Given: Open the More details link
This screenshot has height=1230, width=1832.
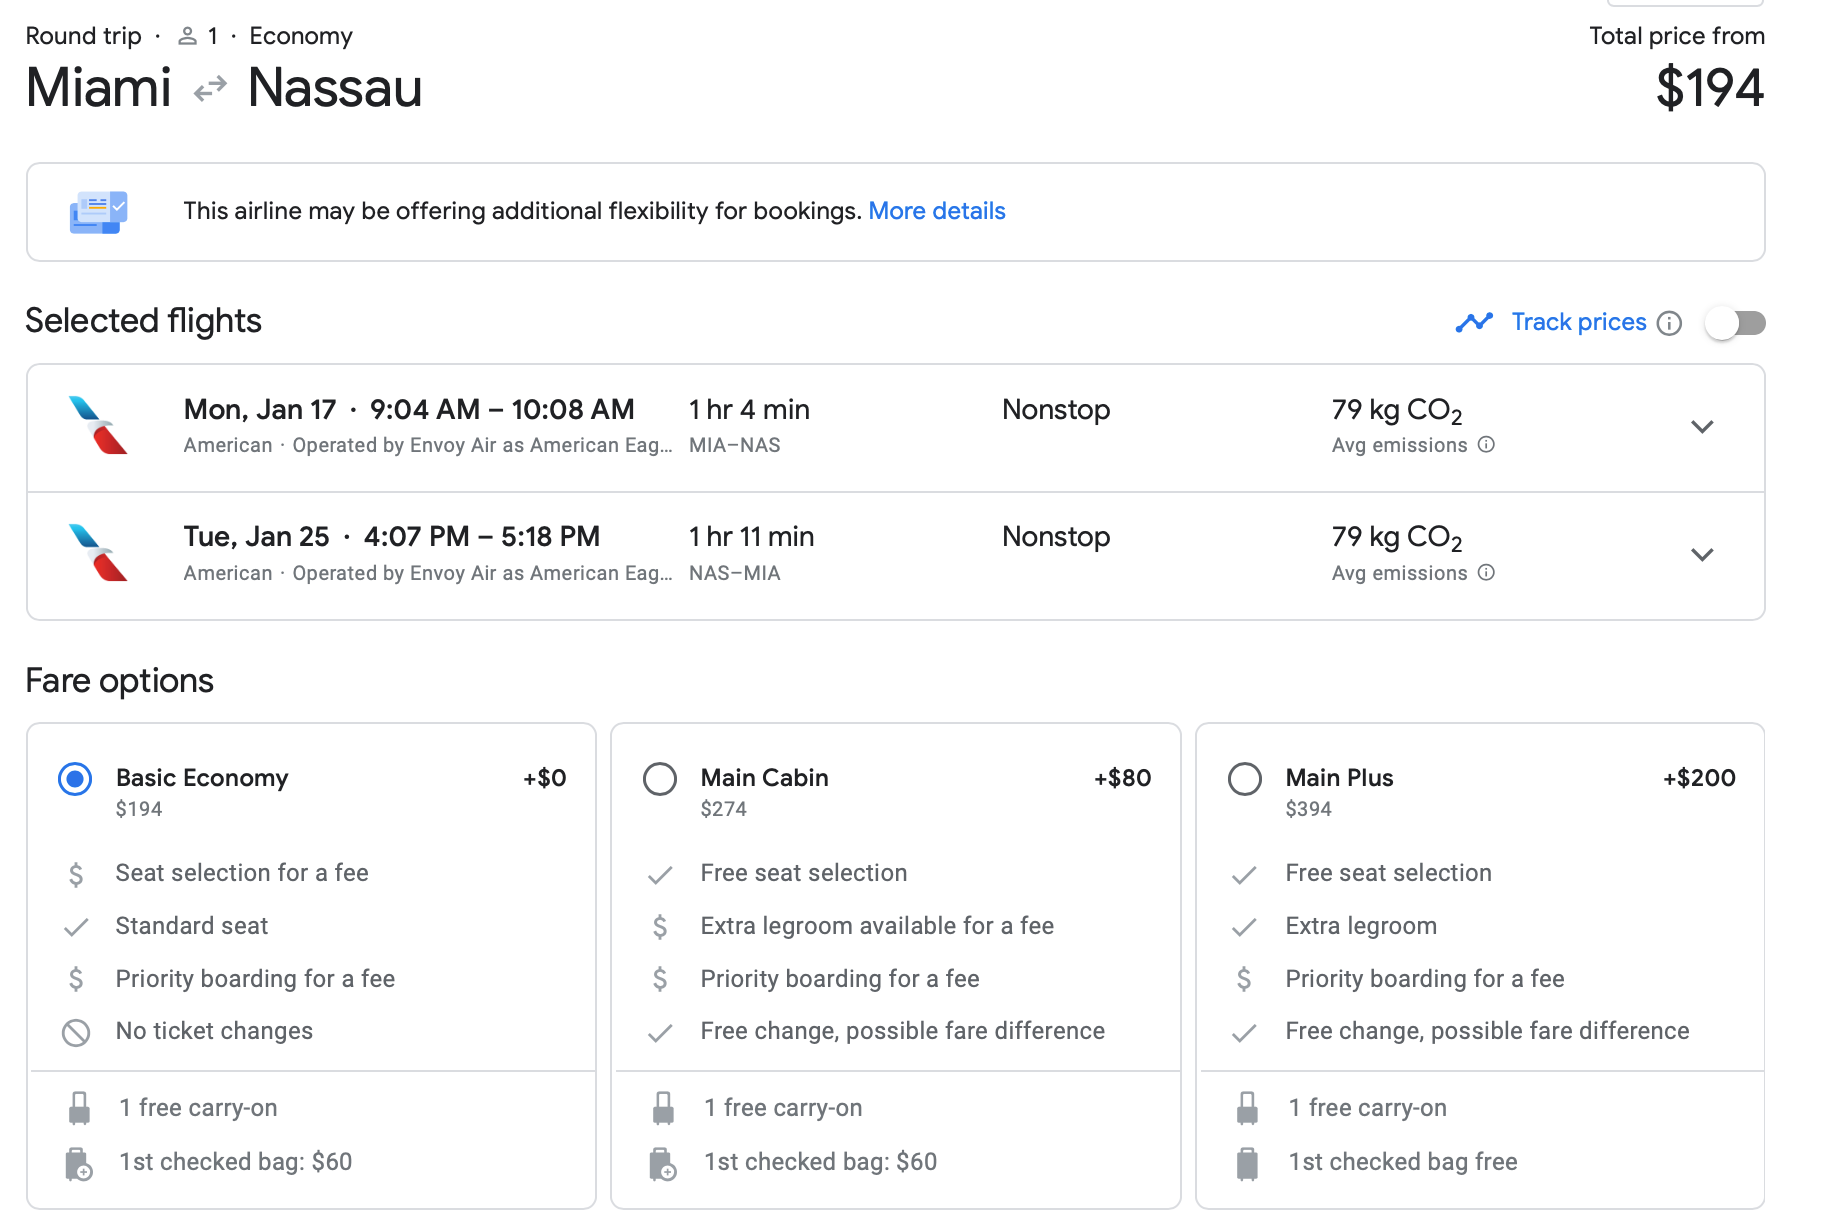Looking at the screenshot, I should coord(936,211).
